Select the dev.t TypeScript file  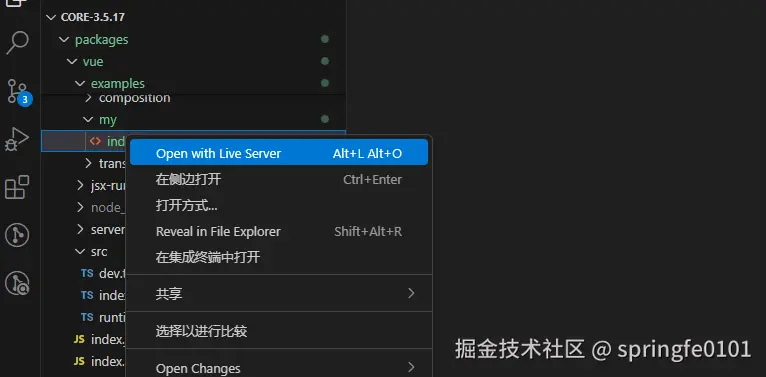pos(112,273)
